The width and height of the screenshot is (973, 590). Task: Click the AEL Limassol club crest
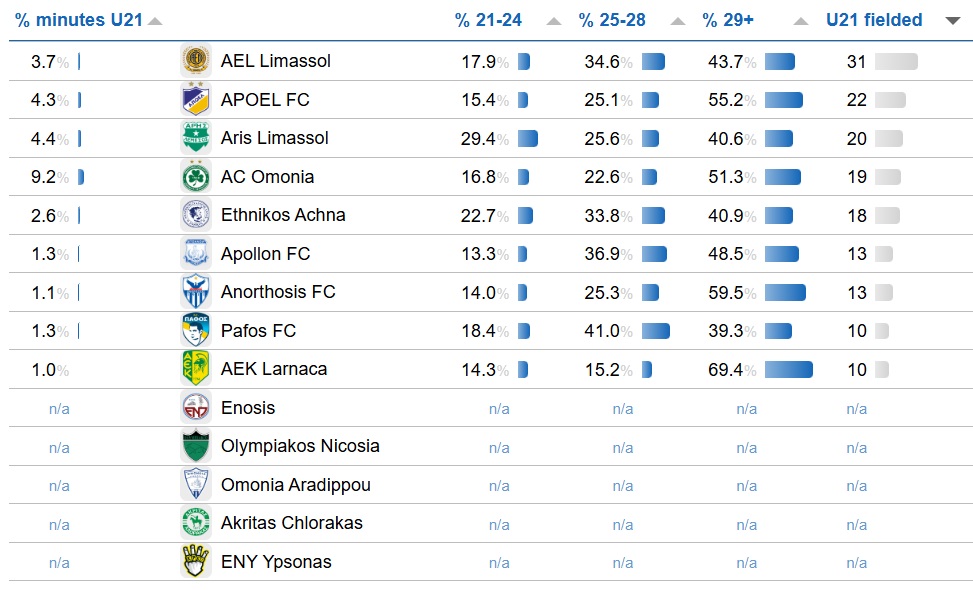pos(196,61)
